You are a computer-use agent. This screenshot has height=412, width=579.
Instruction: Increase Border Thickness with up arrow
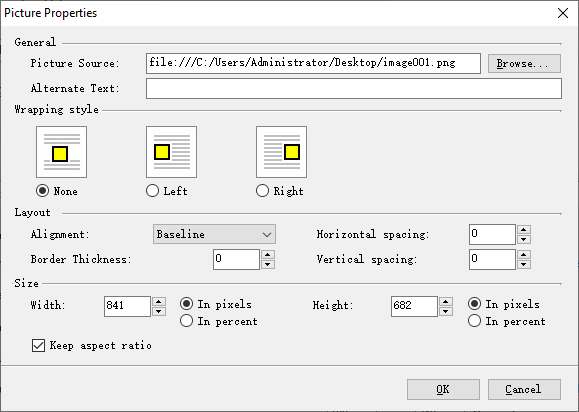(268, 254)
